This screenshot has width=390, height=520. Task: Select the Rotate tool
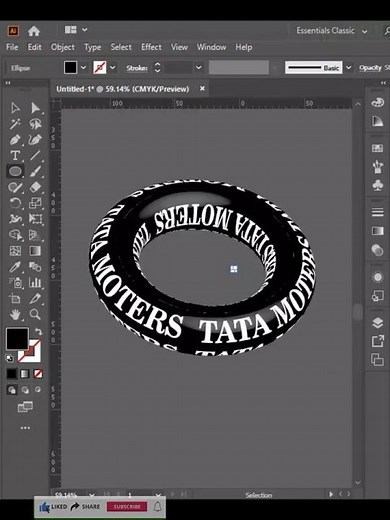click(15, 203)
